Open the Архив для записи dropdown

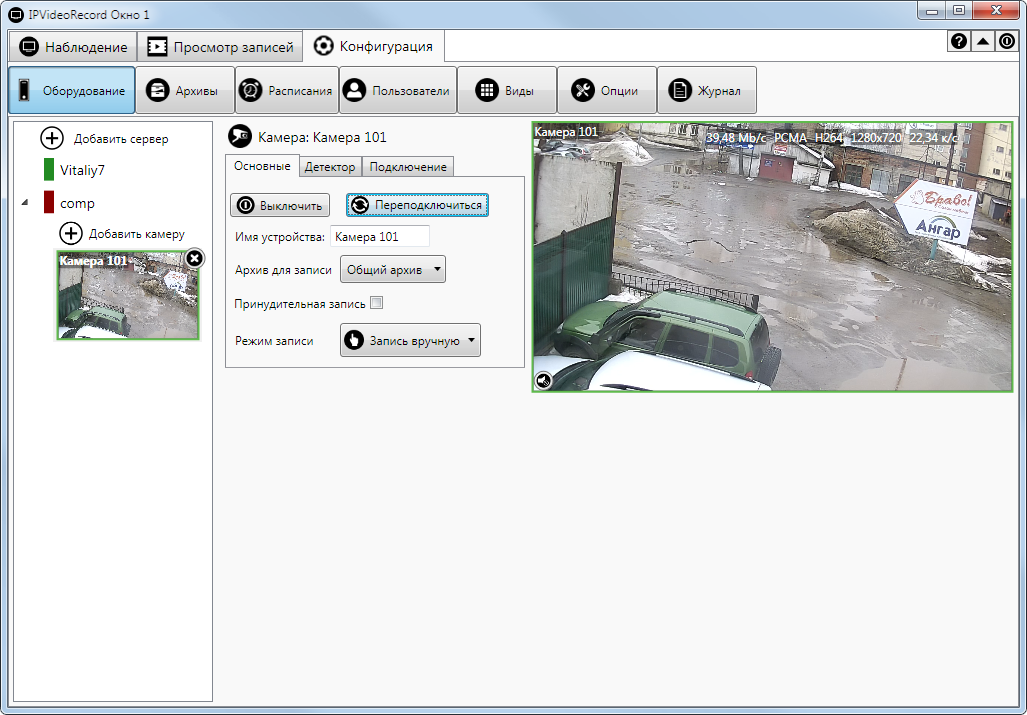393,270
